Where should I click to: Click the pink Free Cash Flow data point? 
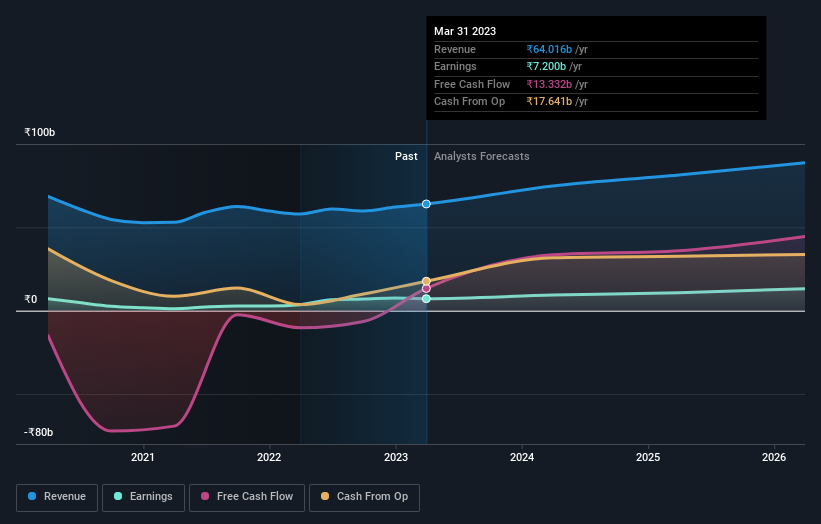click(x=426, y=288)
